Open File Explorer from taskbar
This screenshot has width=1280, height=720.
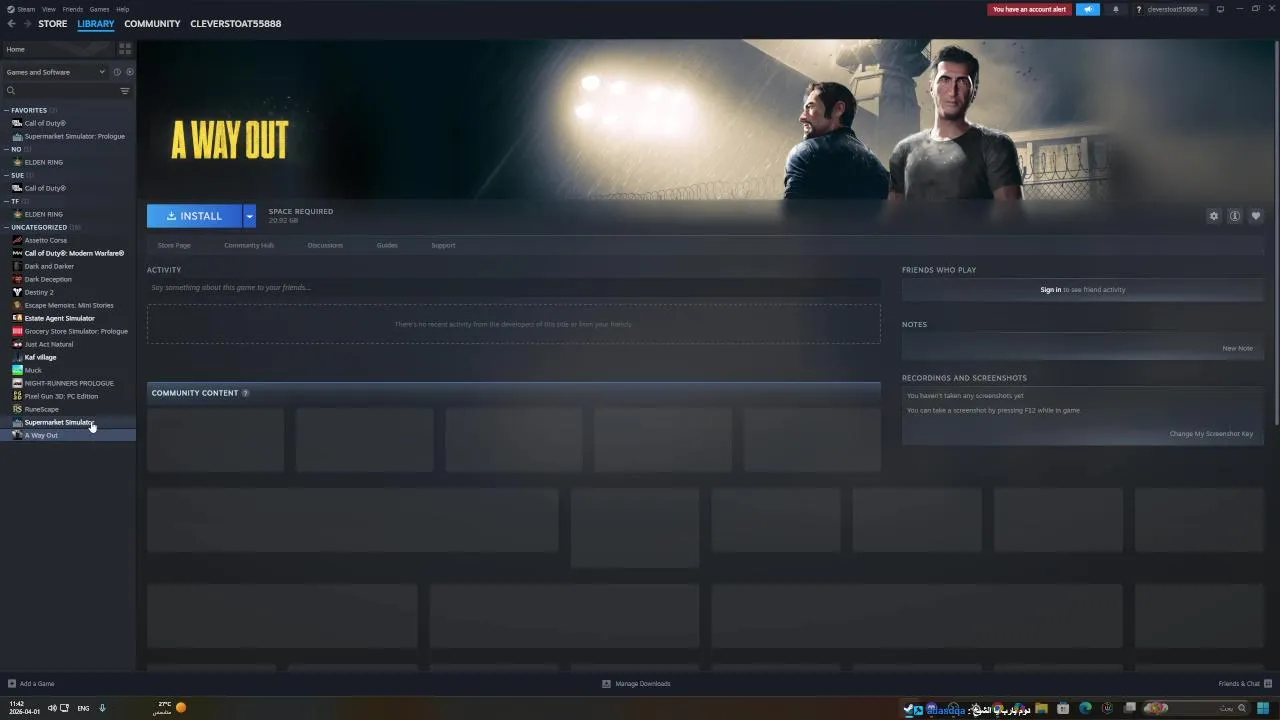point(1041,708)
